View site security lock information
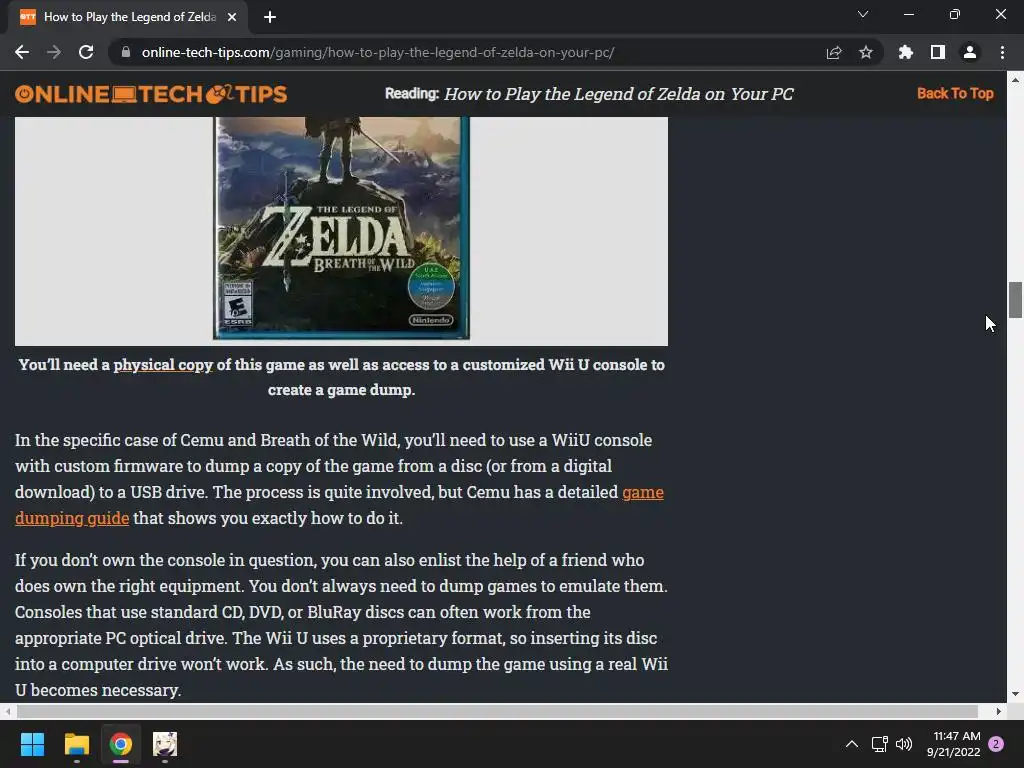This screenshot has height=768, width=1024. [x=126, y=52]
